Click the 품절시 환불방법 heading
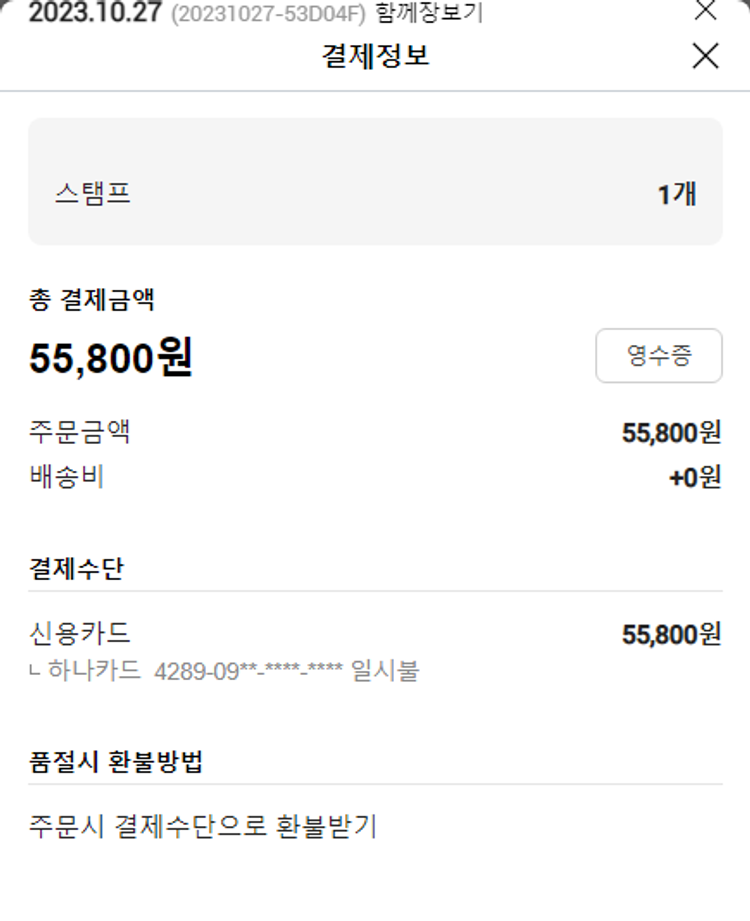 [117, 761]
